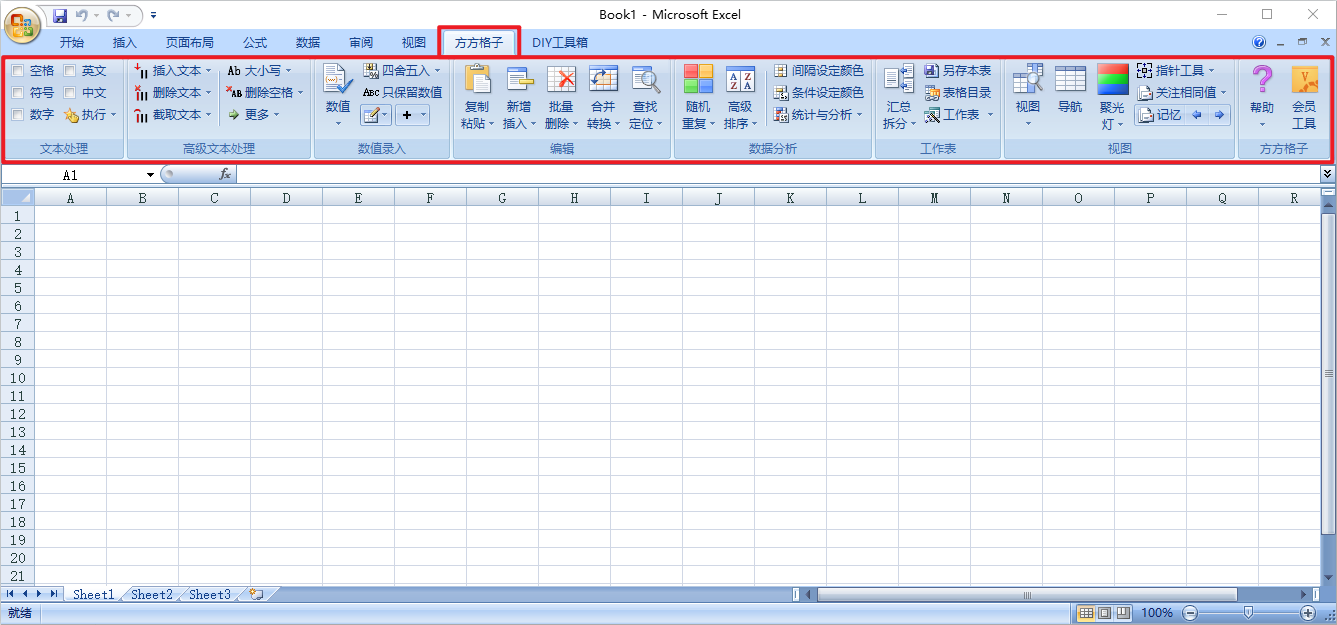1337x625 pixels.
Task: Select the 高级排序 A-Z icon
Action: point(740,80)
